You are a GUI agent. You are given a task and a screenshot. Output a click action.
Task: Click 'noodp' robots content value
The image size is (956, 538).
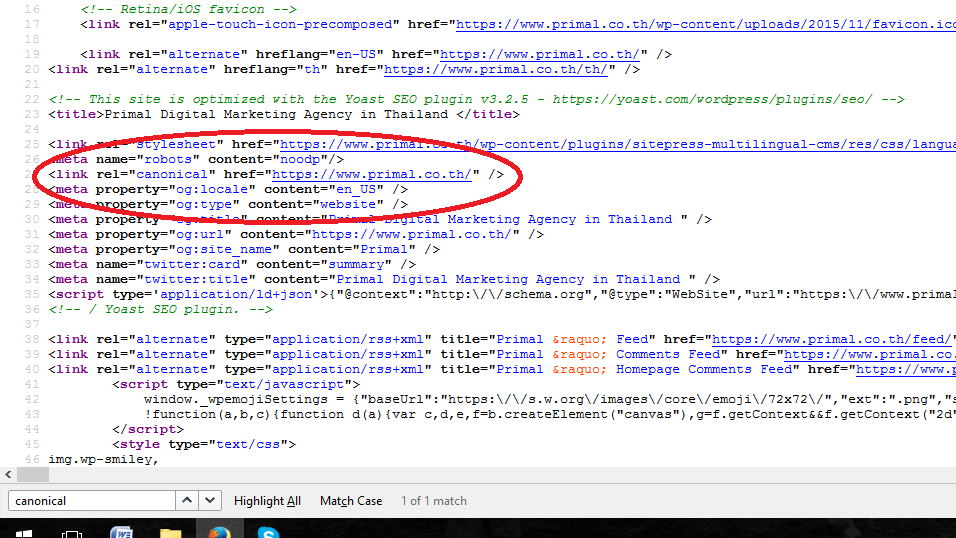pyautogui.click(x=300, y=159)
